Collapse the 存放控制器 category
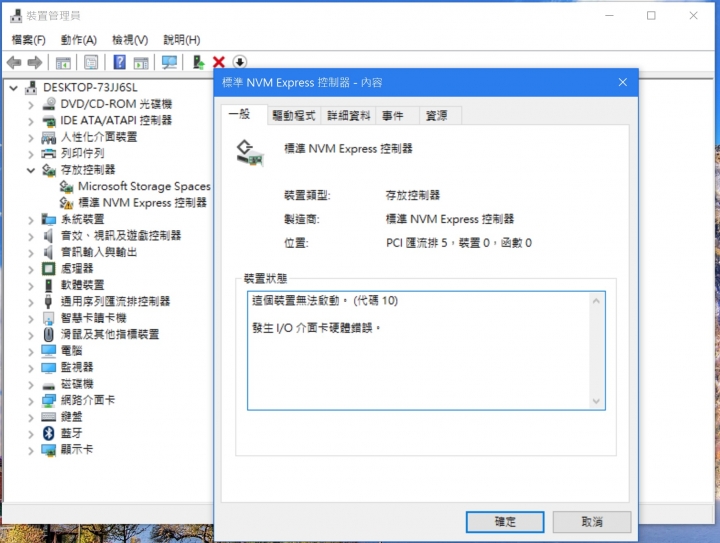 [x=31, y=170]
